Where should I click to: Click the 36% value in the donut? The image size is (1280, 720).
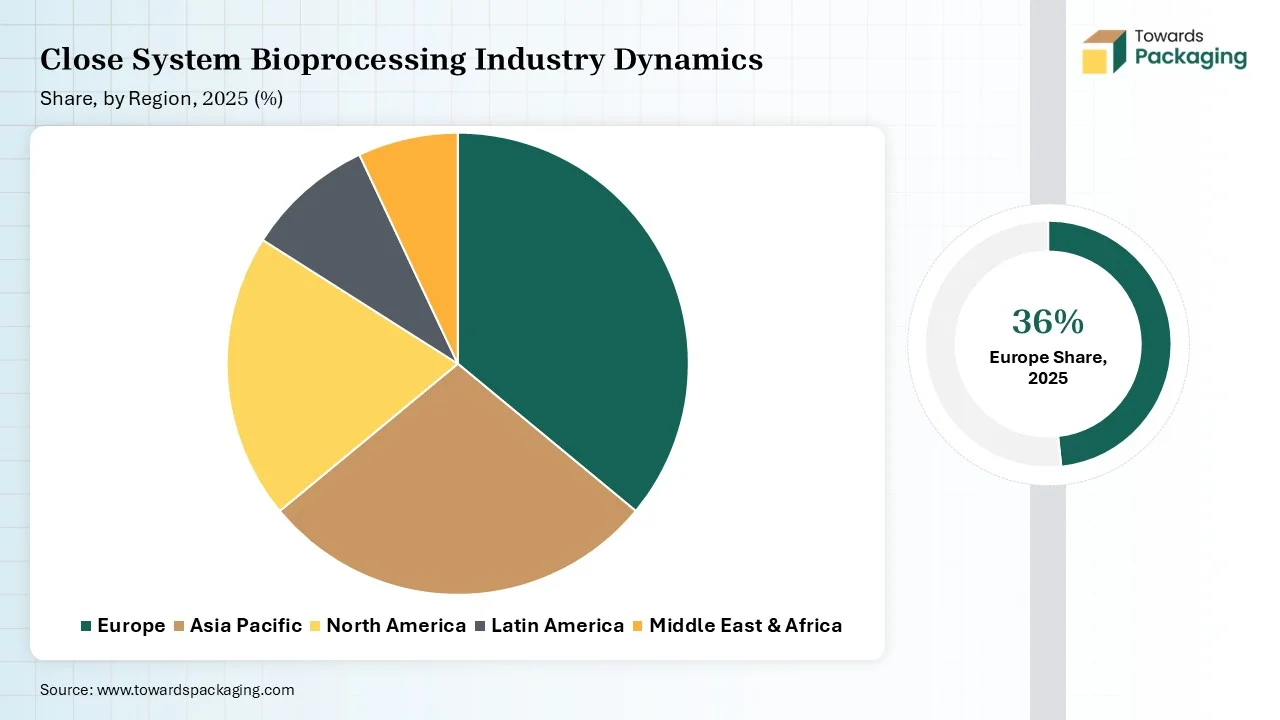(x=1047, y=321)
